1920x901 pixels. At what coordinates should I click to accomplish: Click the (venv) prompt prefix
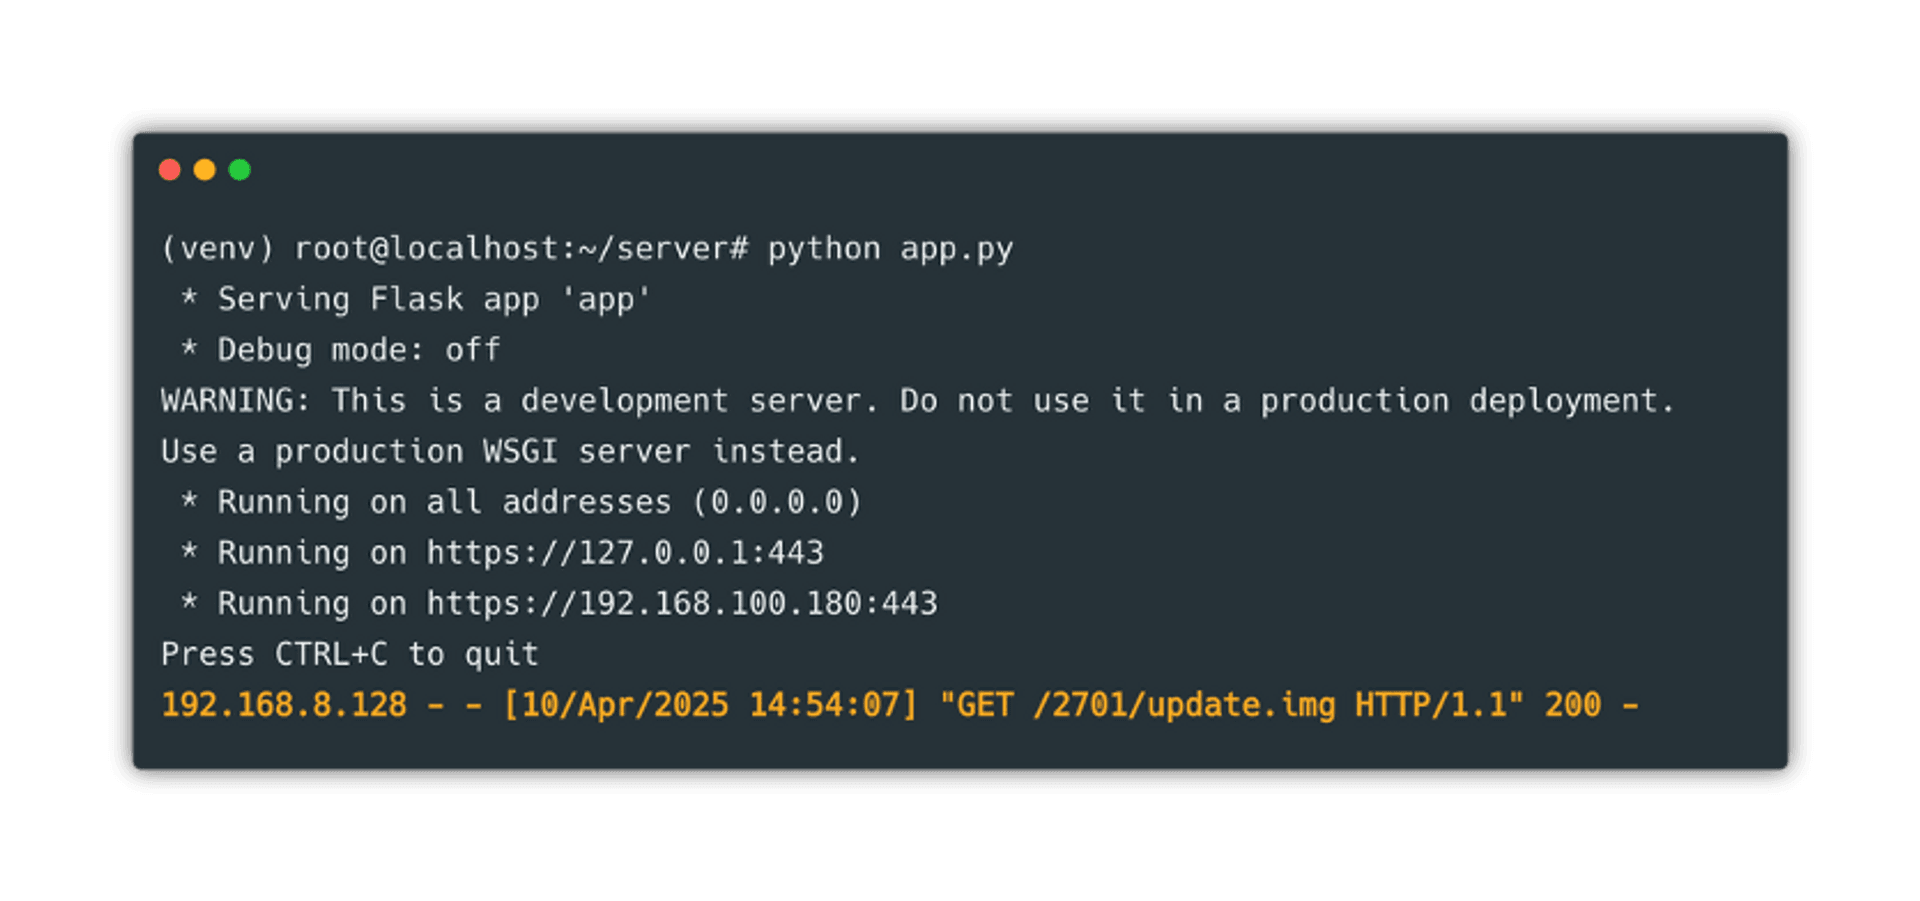pos(217,248)
